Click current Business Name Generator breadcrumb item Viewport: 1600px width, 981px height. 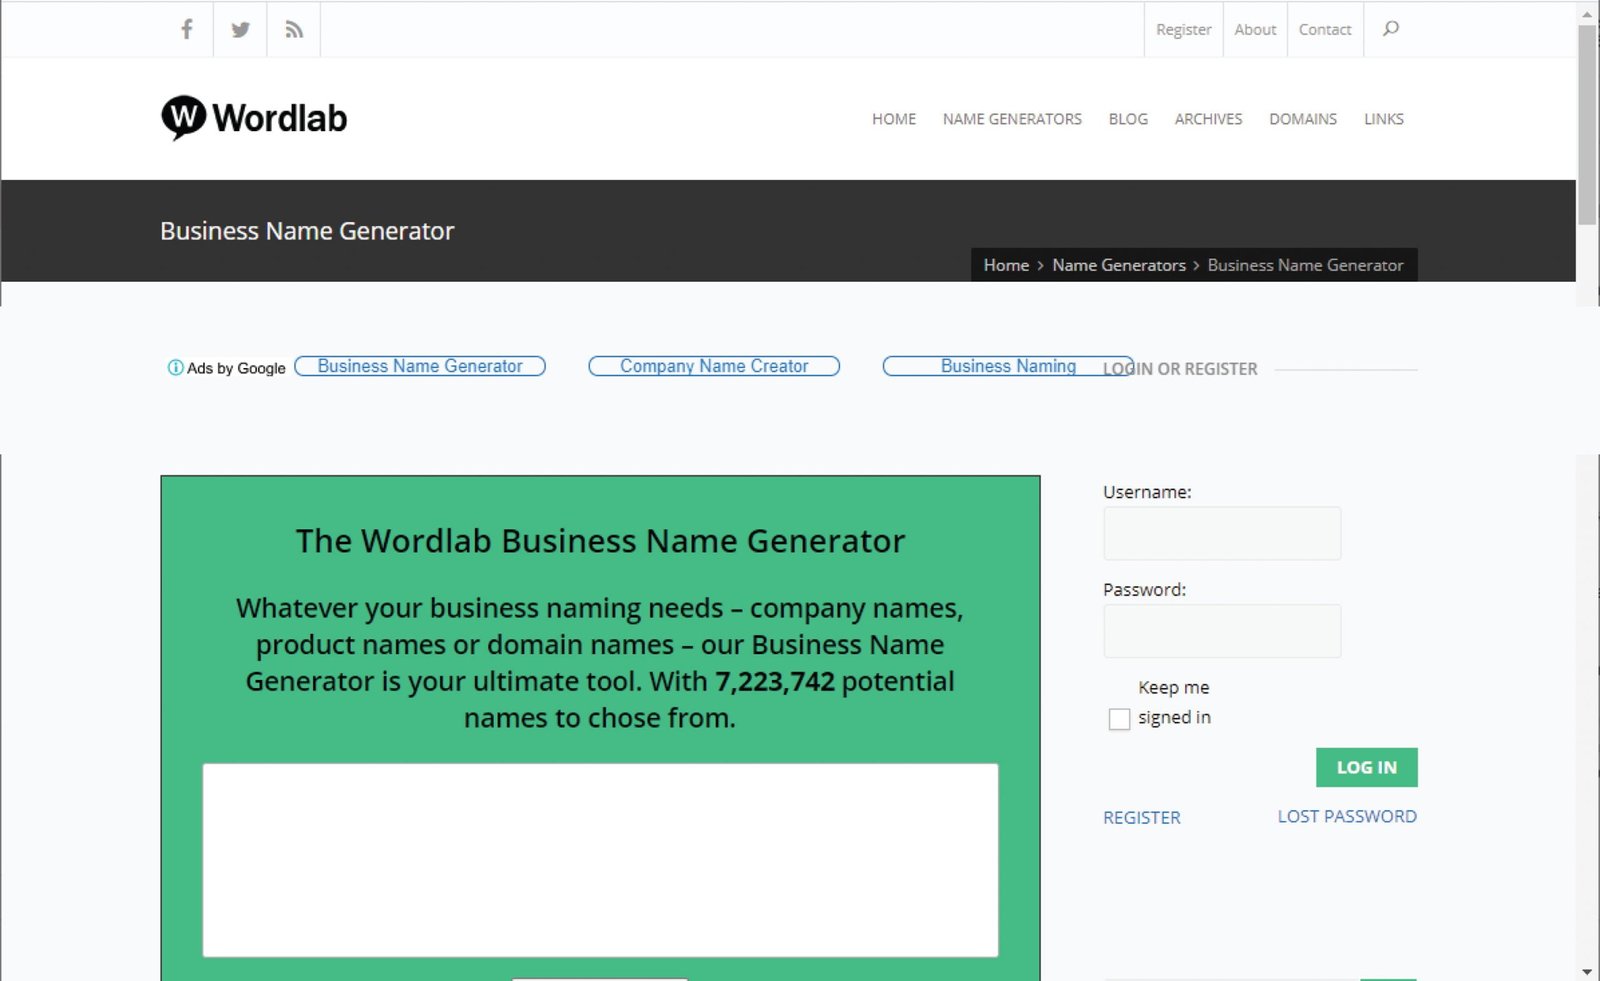pyautogui.click(x=1305, y=265)
